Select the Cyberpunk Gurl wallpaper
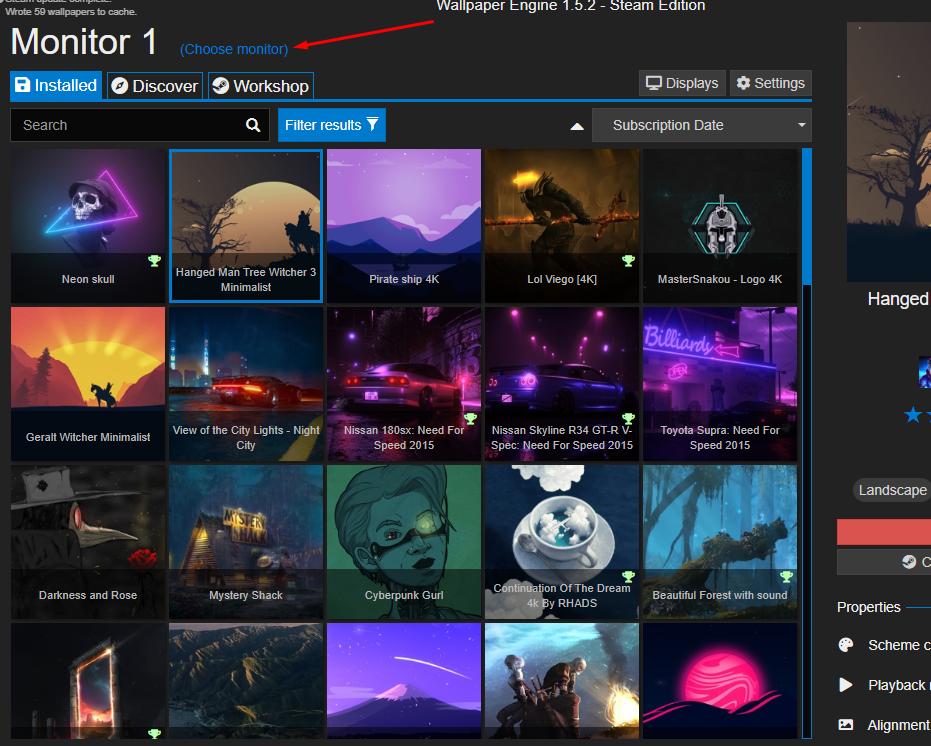Image resolution: width=931 pixels, height=746 pixels. [x=404, y=542]
